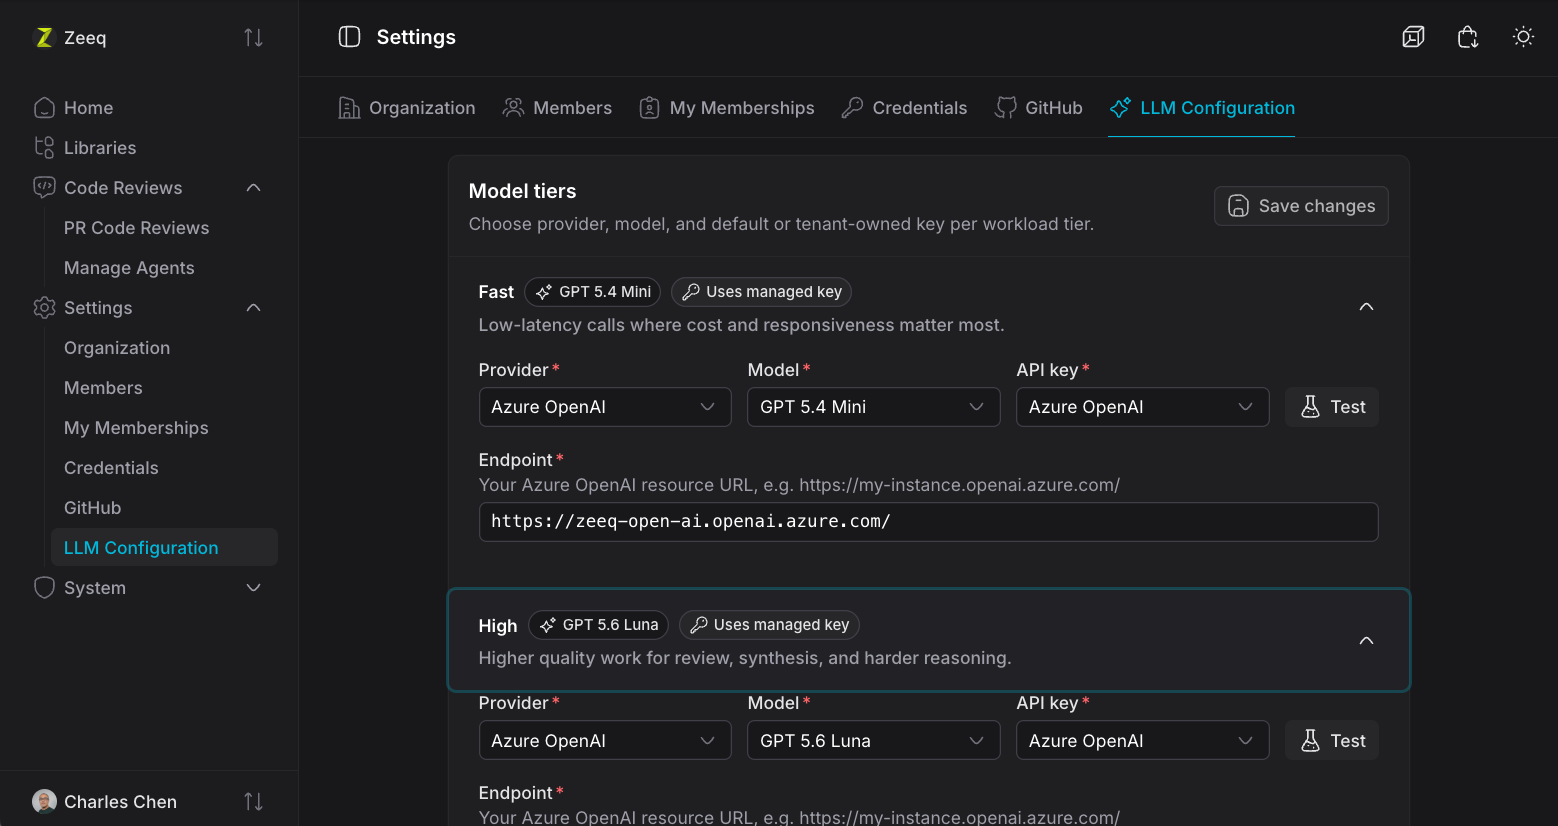Image resolution: width=1558 pixels, height=826 pixels.
Task: Click the Model tiers heading
Action: 522,191
